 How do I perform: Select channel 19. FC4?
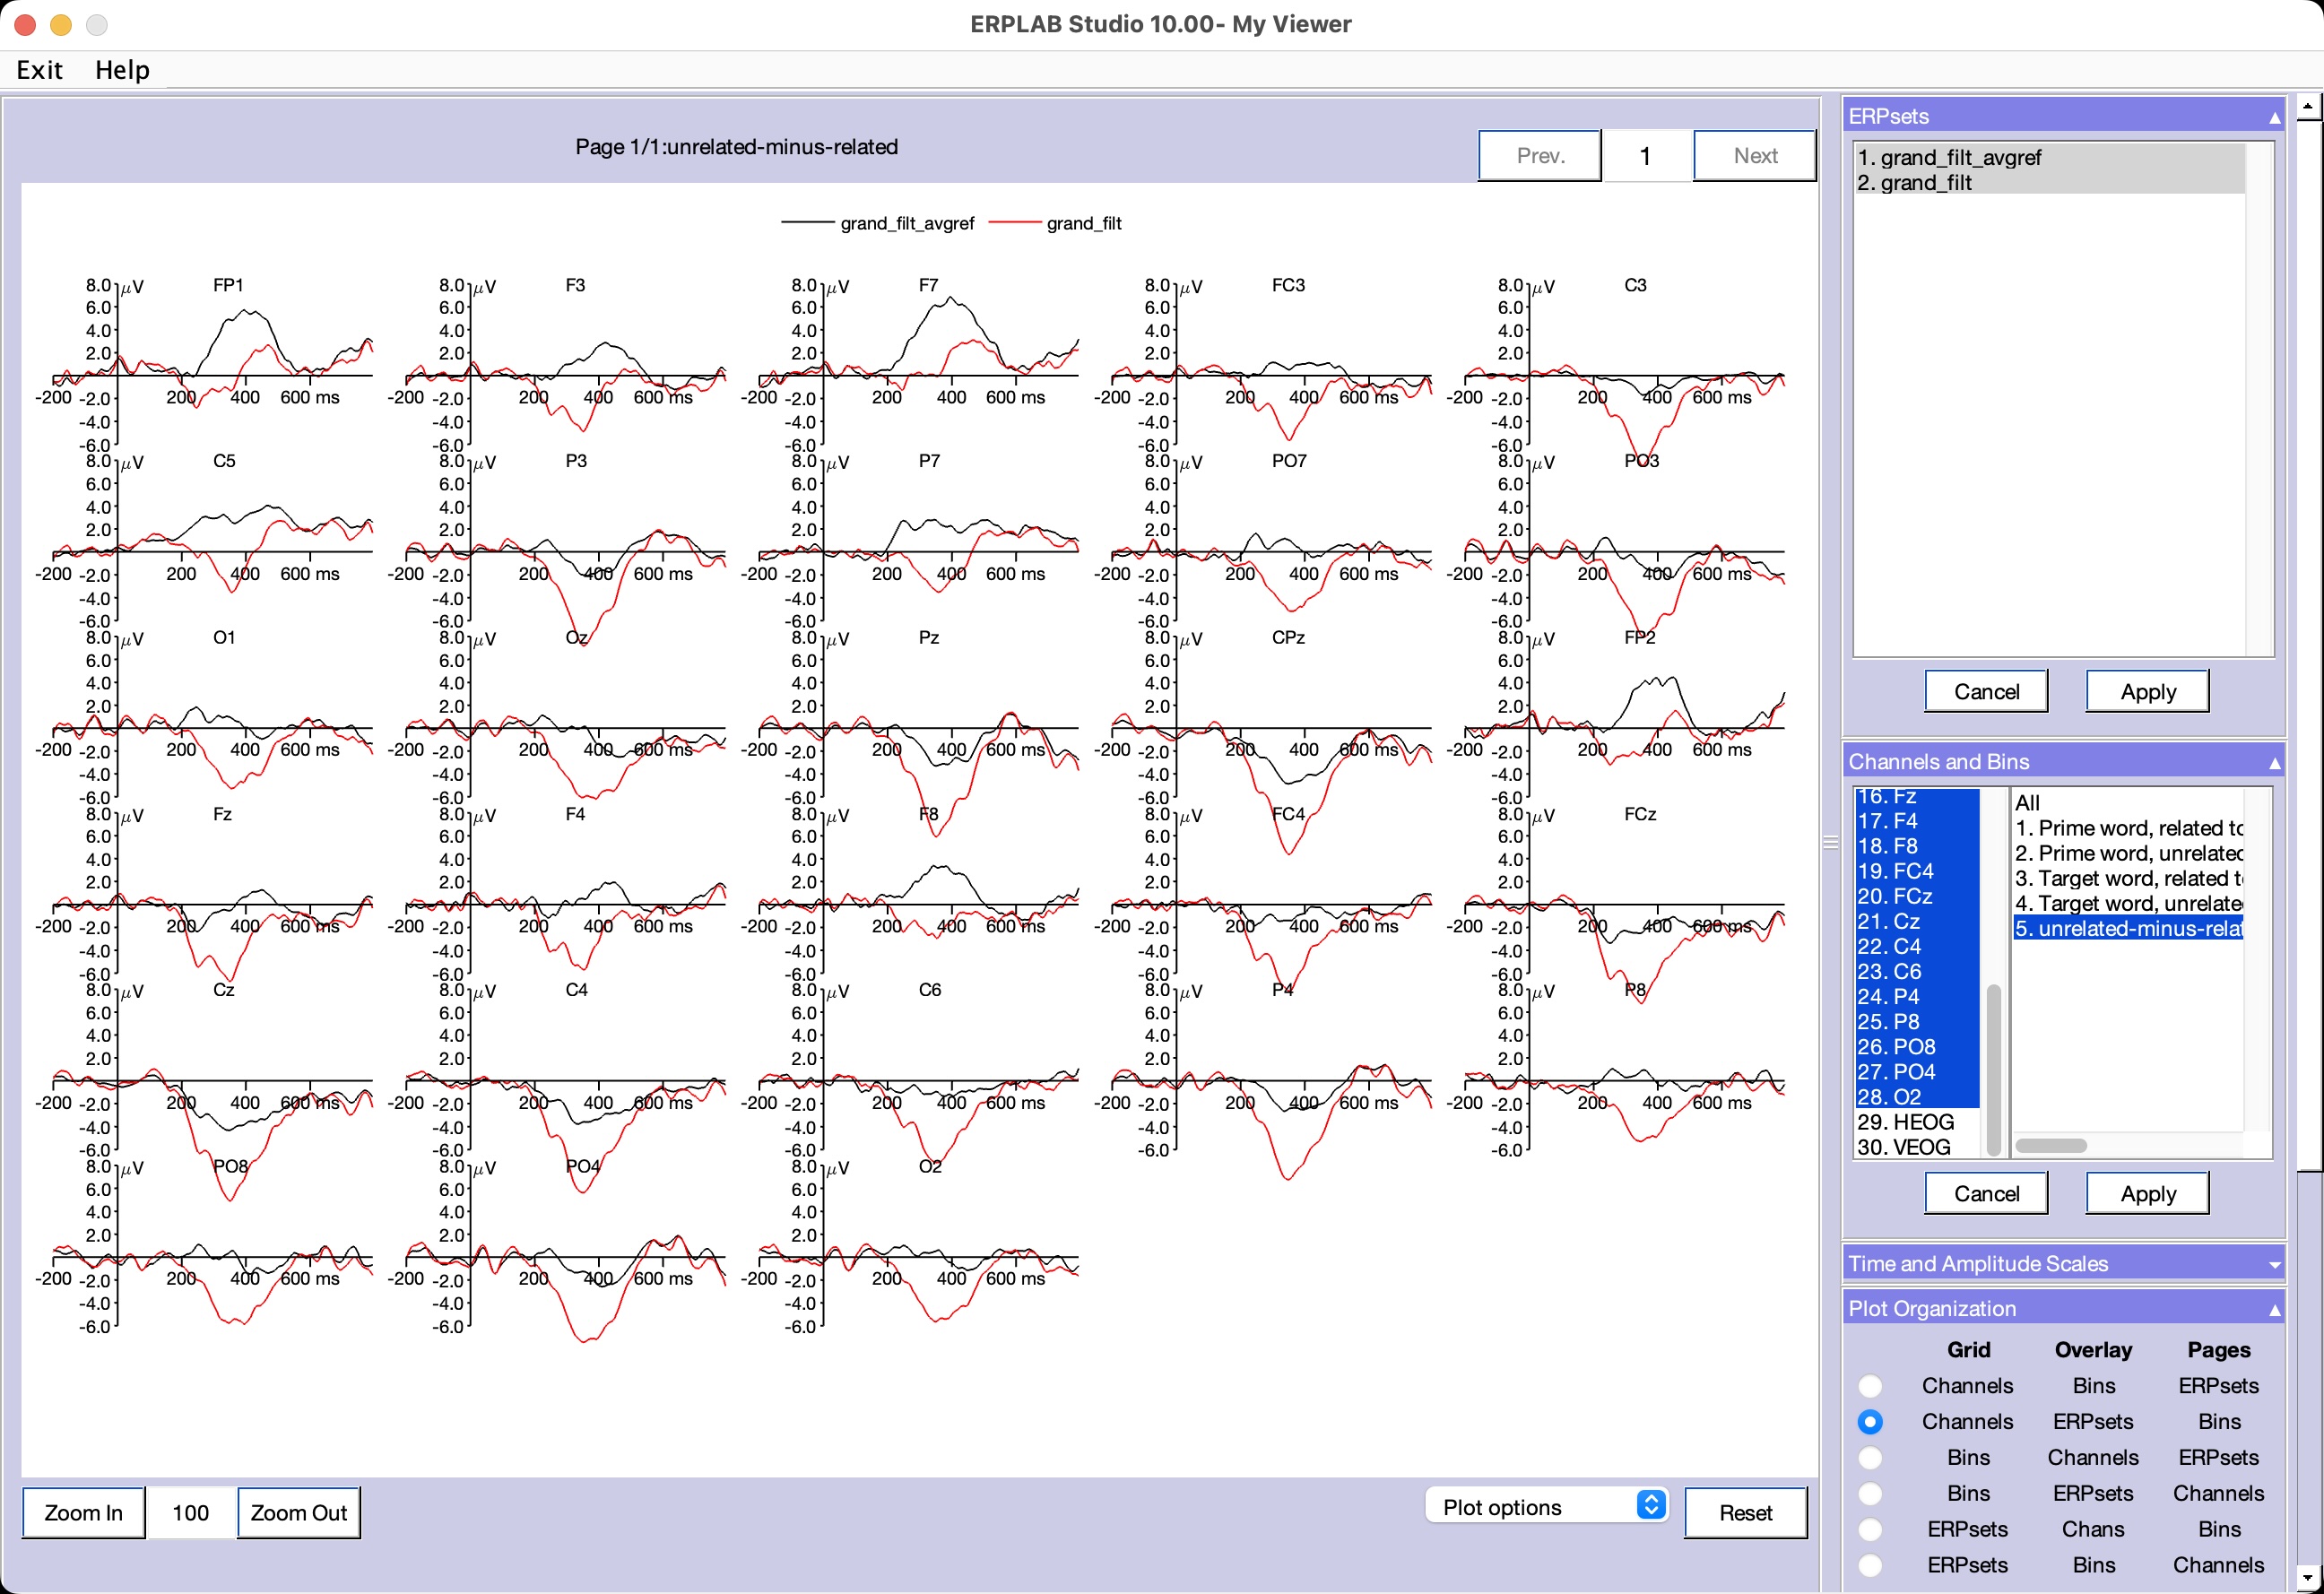pyautogui.click(x=1917, y=871)
